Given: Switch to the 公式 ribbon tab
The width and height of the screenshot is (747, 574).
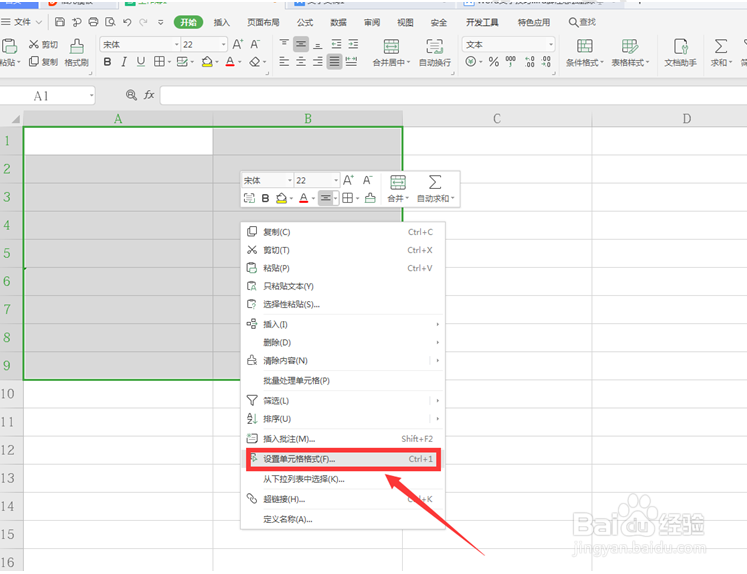Looking at the screenshot, I should point(305,22).
